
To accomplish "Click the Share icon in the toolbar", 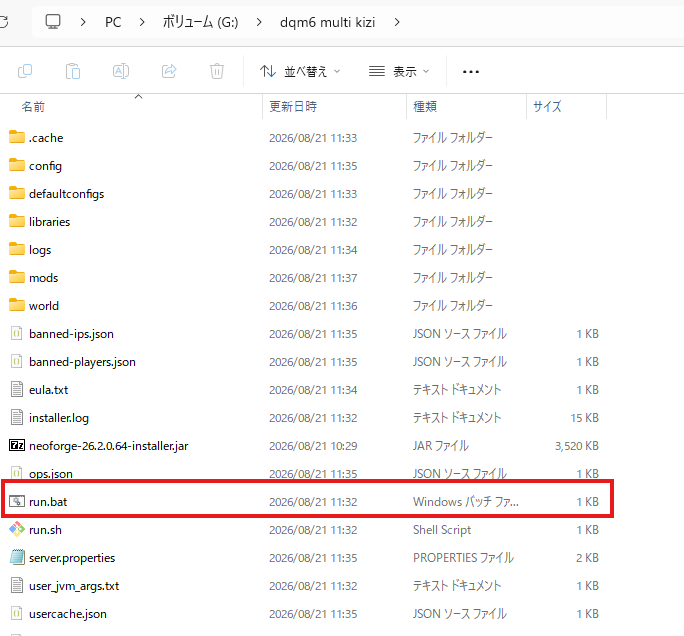I will point(169,71).
